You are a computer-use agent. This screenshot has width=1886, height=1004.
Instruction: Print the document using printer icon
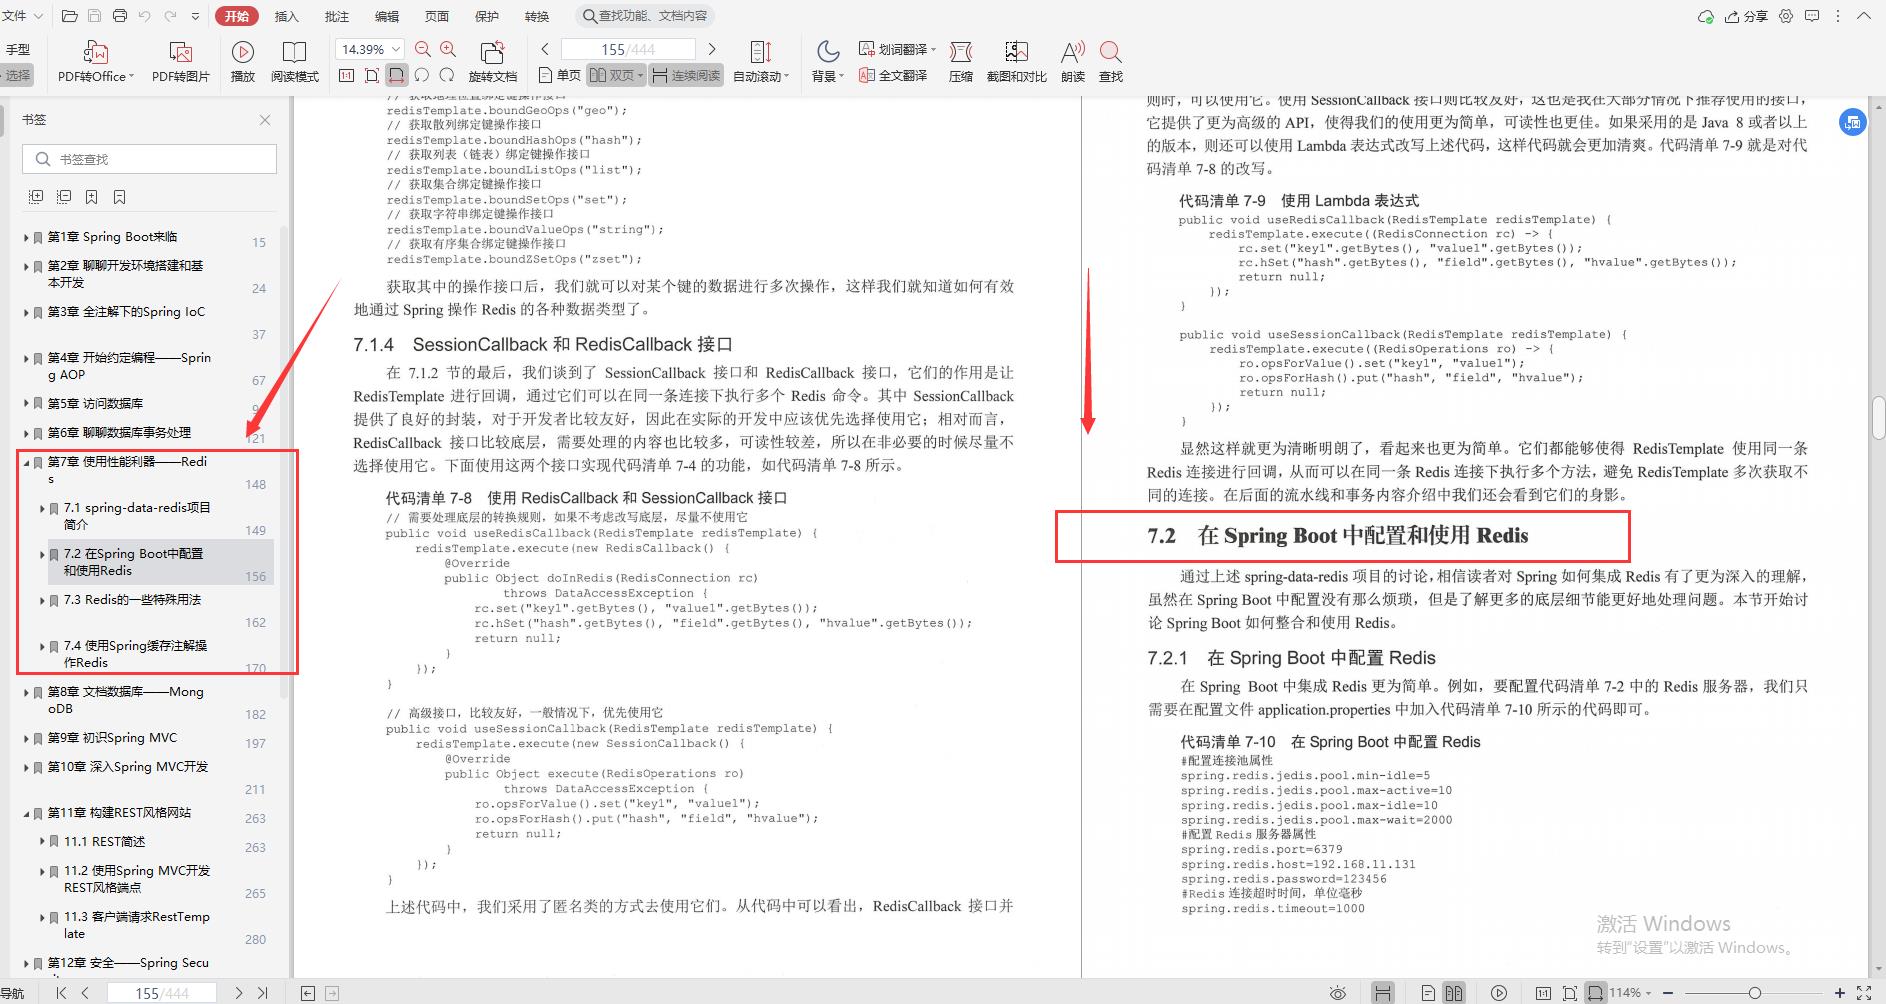point(120,16)
